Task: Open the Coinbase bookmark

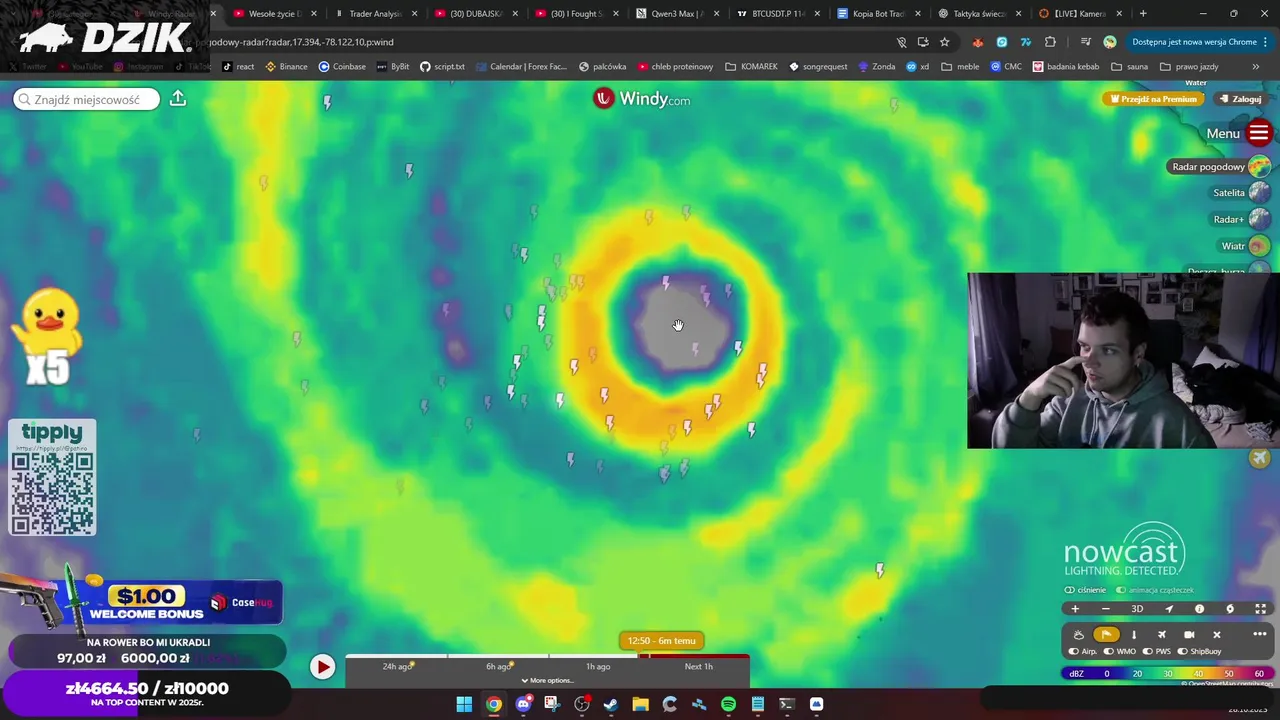Action: [x=342, y=67]
